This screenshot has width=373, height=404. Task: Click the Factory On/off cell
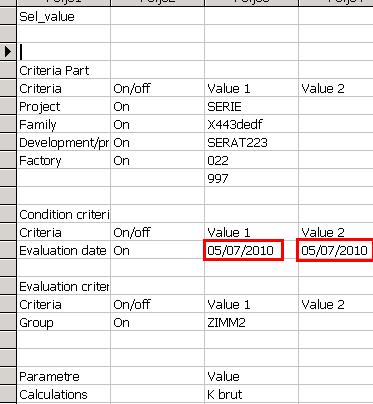pos(157,160)
